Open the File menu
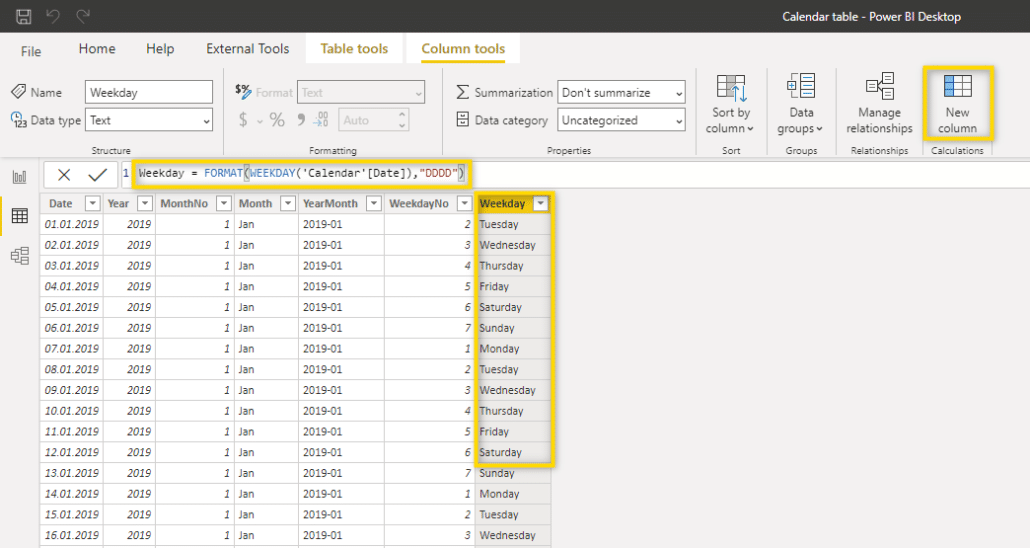Image resolution: width=1030 pixels, height=548 pixels. pyautogui.click(x=31, y=51)
